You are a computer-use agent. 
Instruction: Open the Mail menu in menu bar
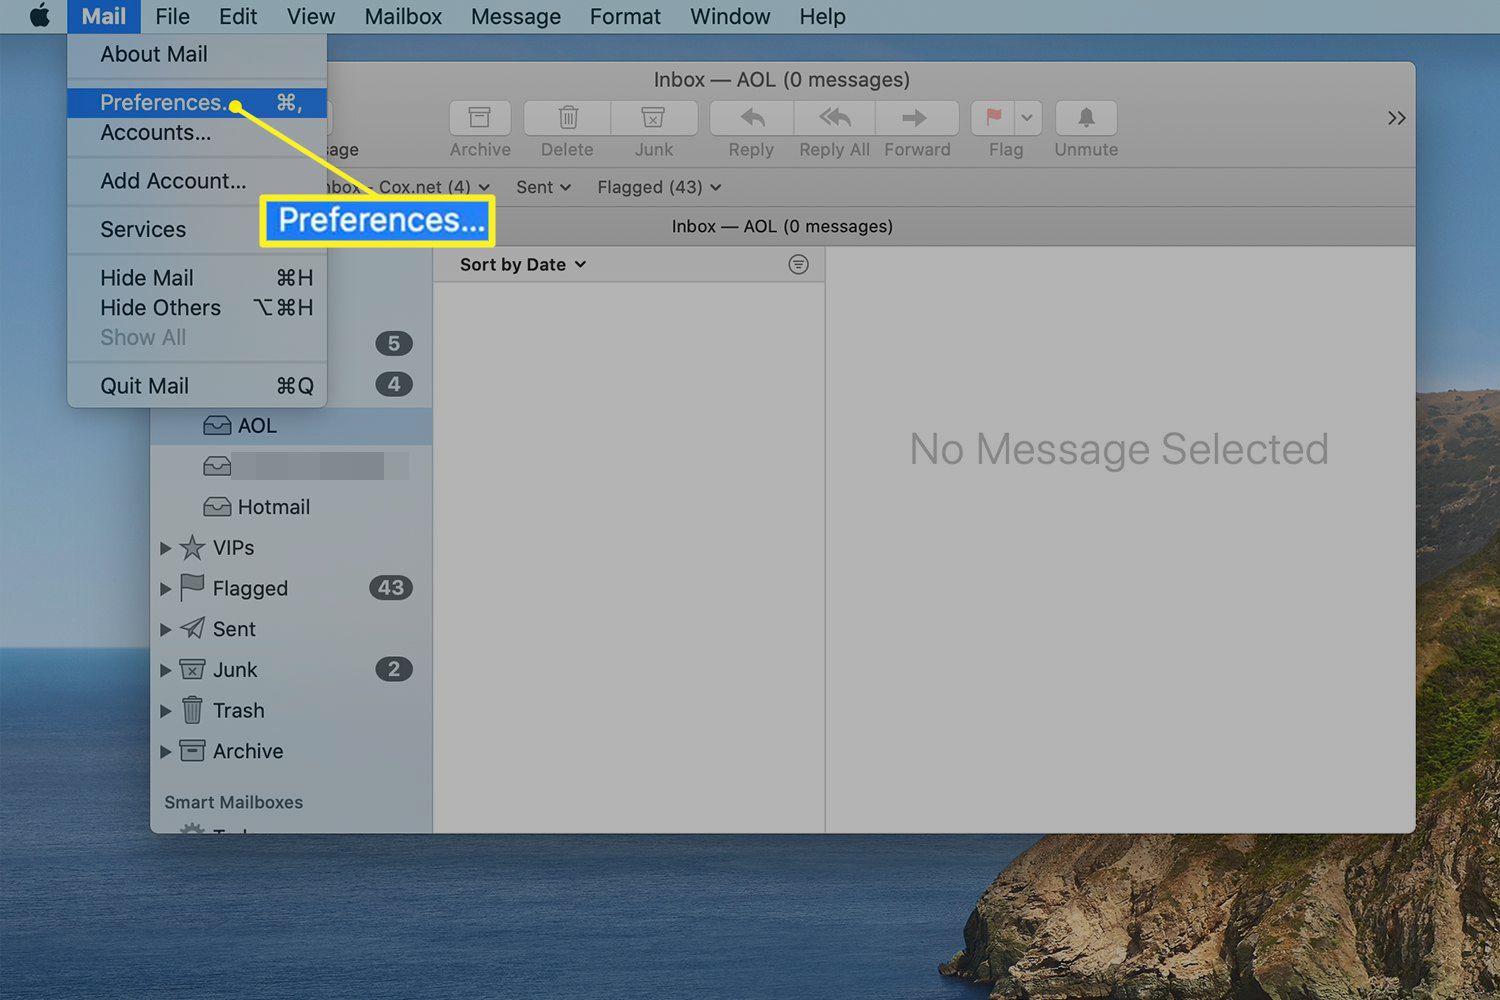tap(104, 16)
